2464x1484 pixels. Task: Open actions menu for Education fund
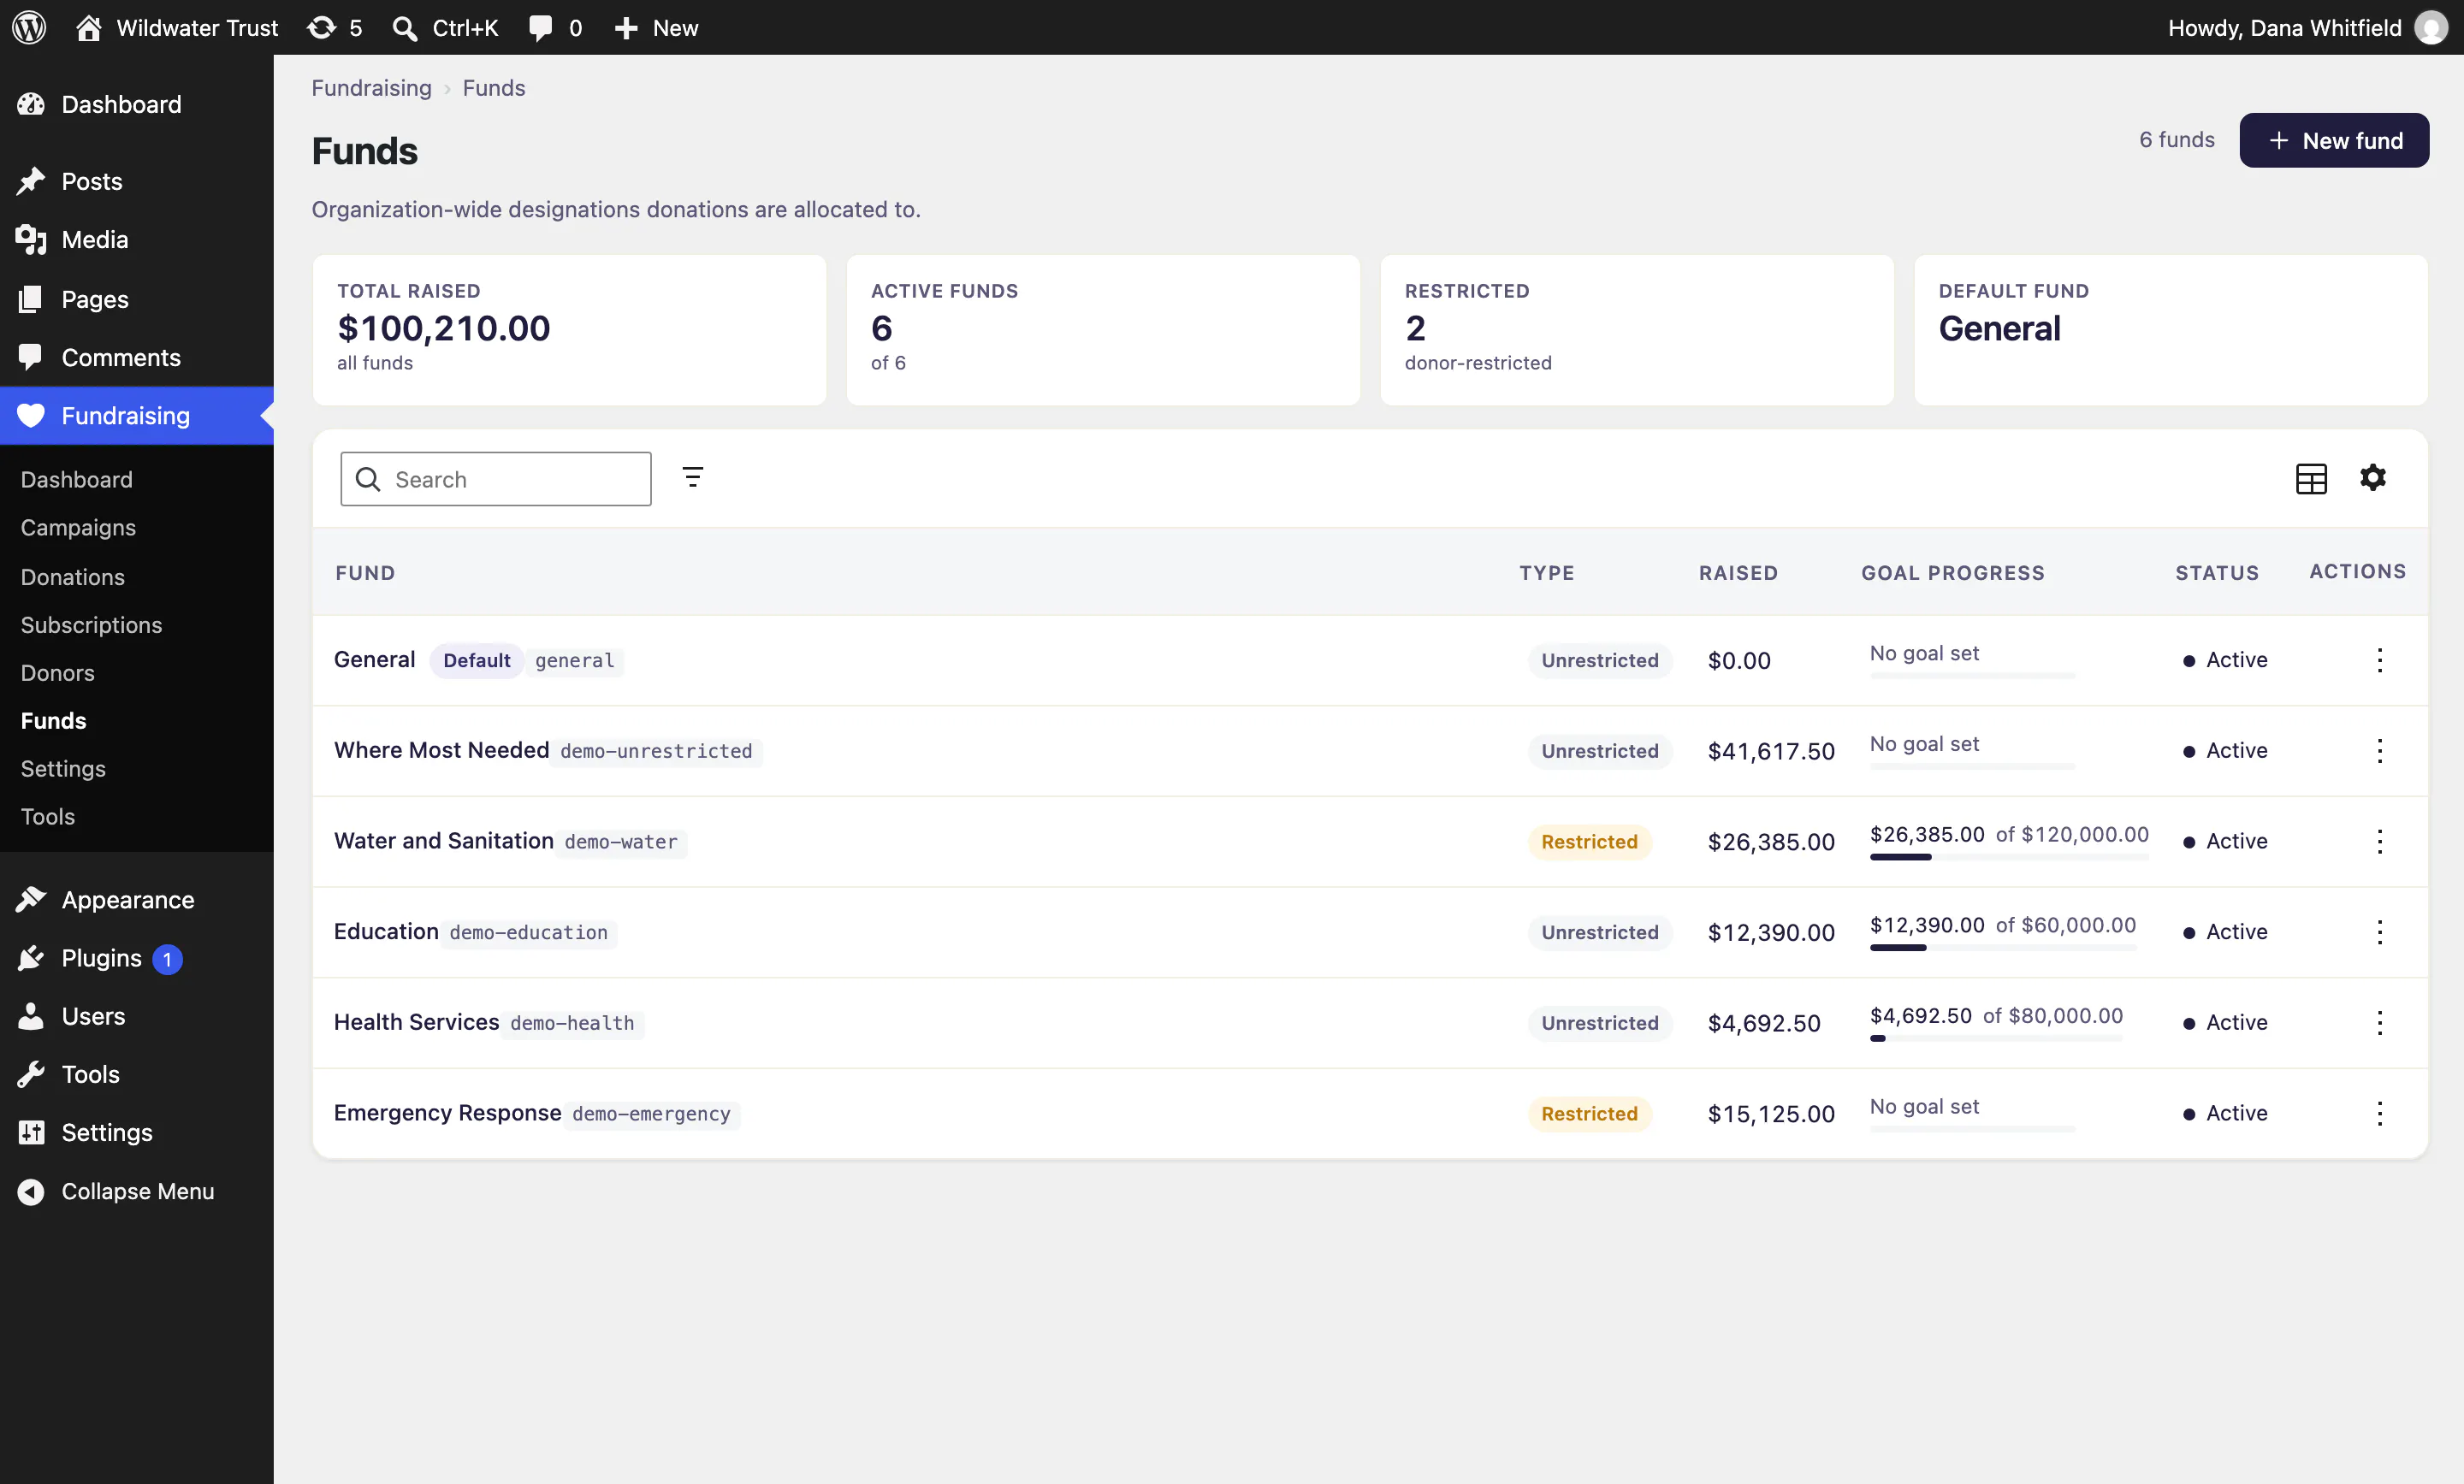coord(2379,932)
